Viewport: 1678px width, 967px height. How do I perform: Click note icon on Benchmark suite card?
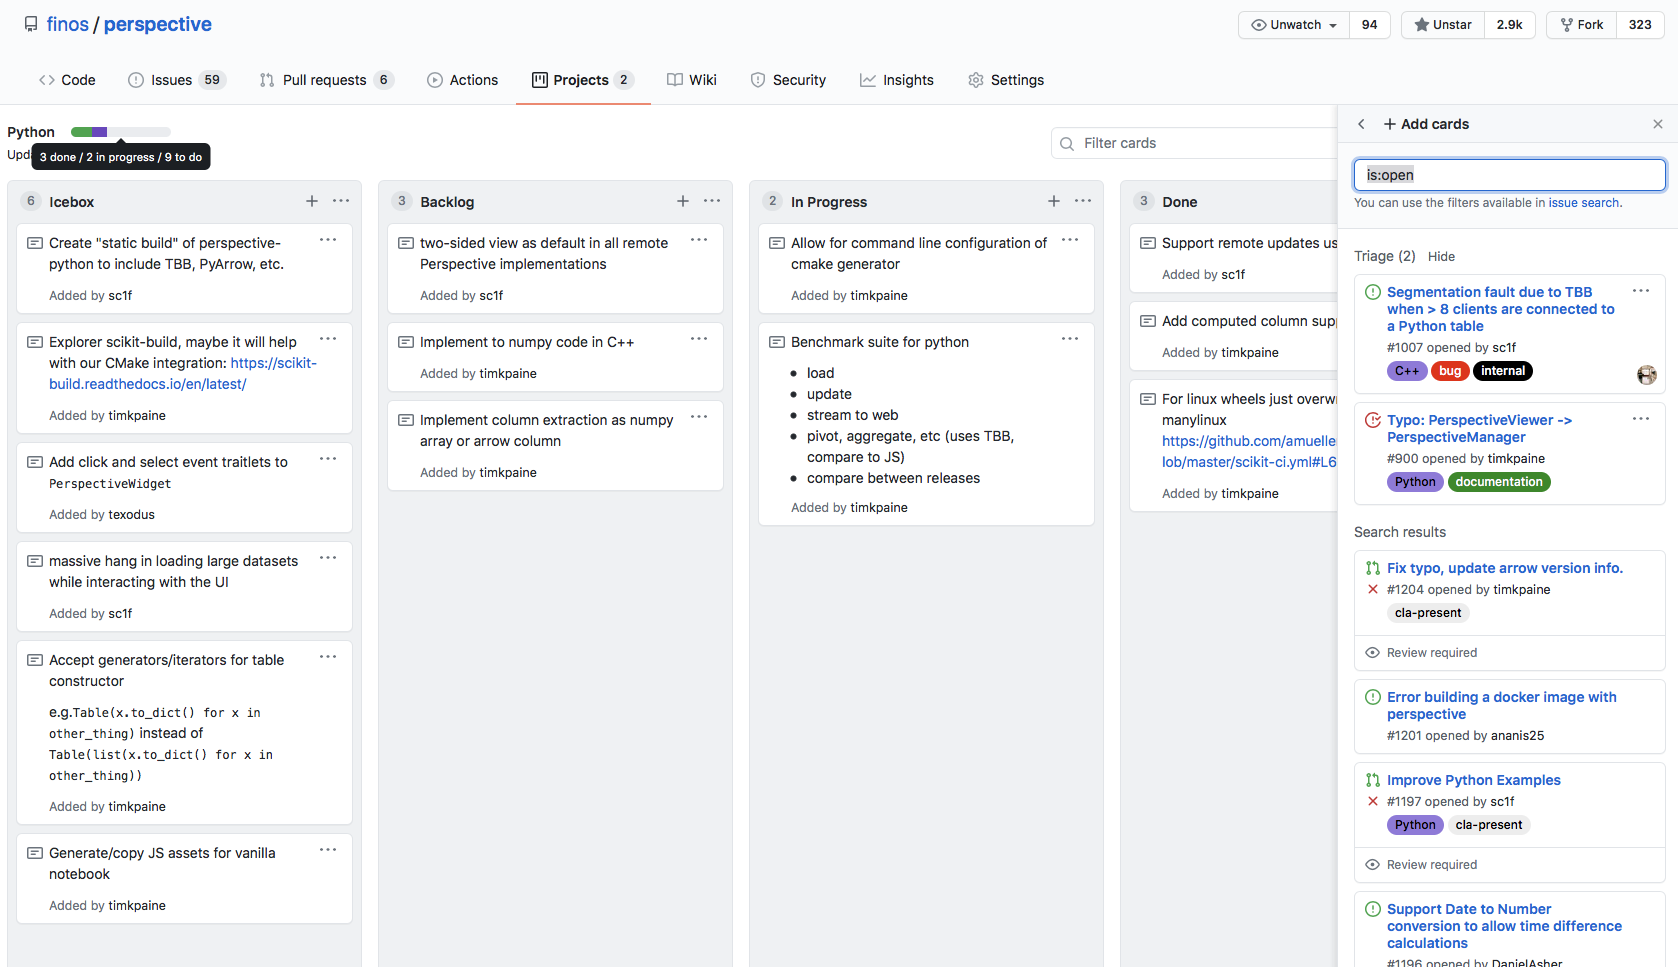(777, 342)
